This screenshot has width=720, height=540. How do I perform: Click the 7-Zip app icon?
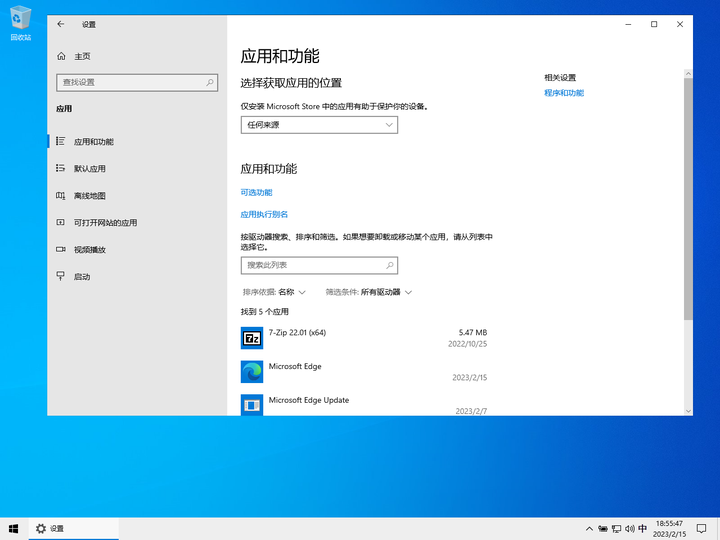(x=252, y=338)
